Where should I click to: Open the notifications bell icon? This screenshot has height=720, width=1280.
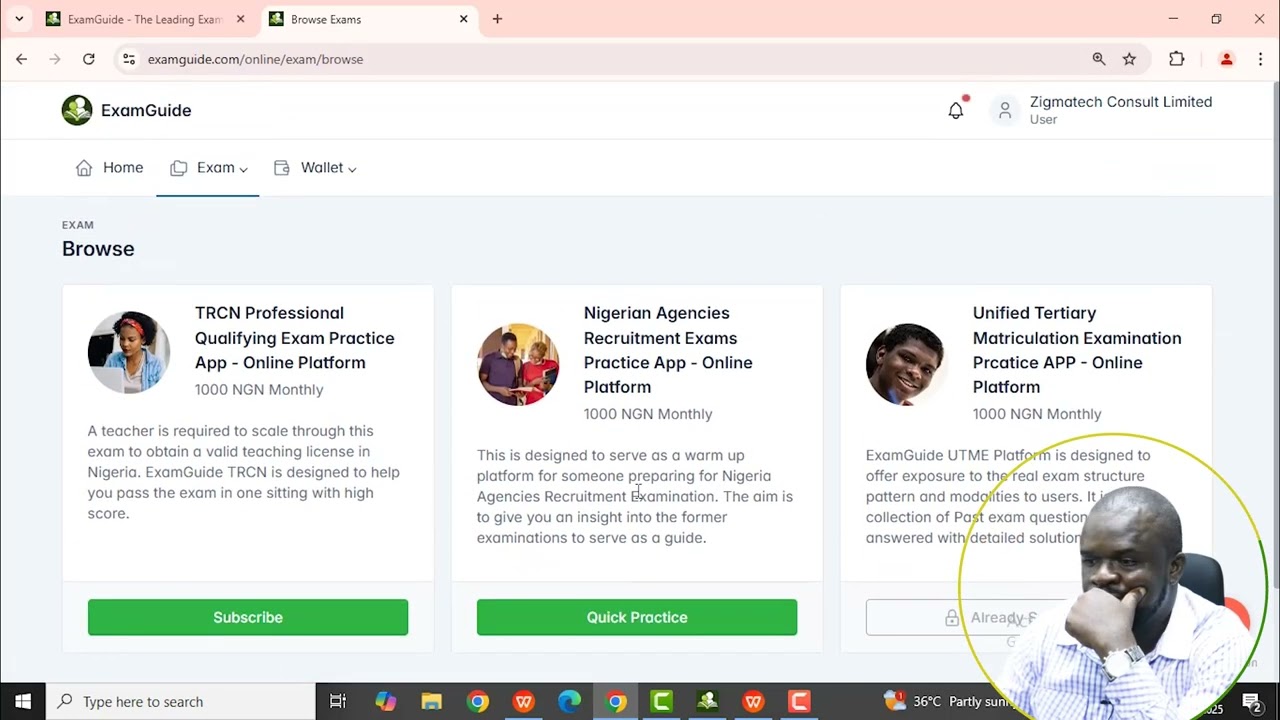tap(956, 110)
